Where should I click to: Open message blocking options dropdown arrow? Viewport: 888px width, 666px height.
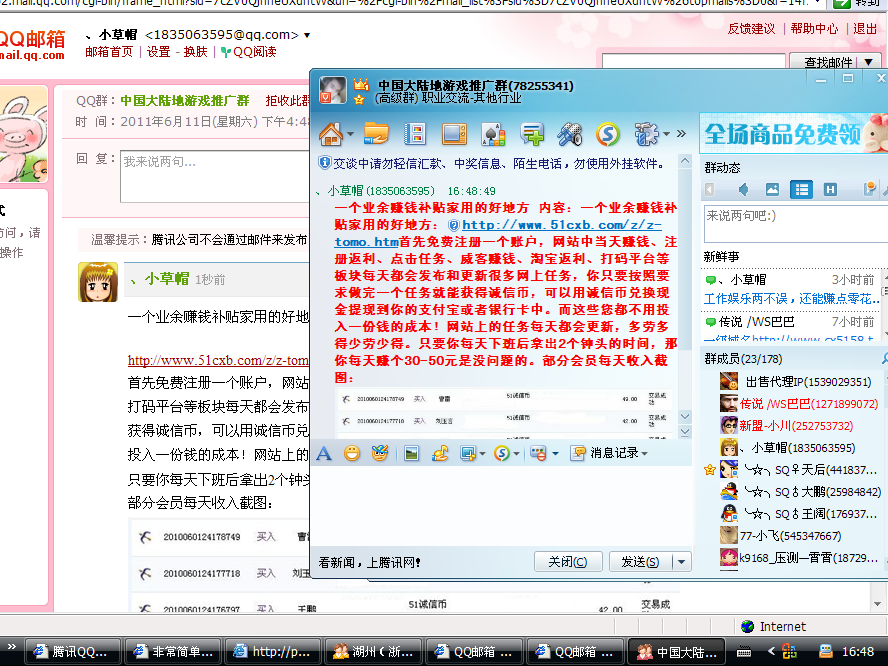[555, 454]
